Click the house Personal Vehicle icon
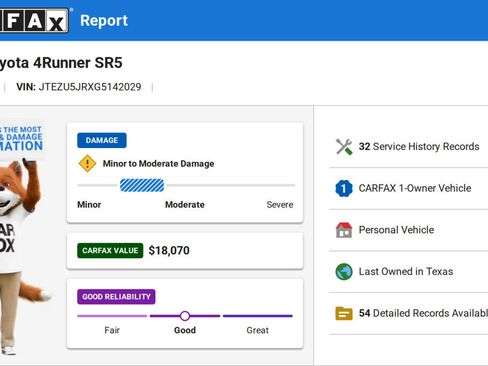 tap(344, 230)
